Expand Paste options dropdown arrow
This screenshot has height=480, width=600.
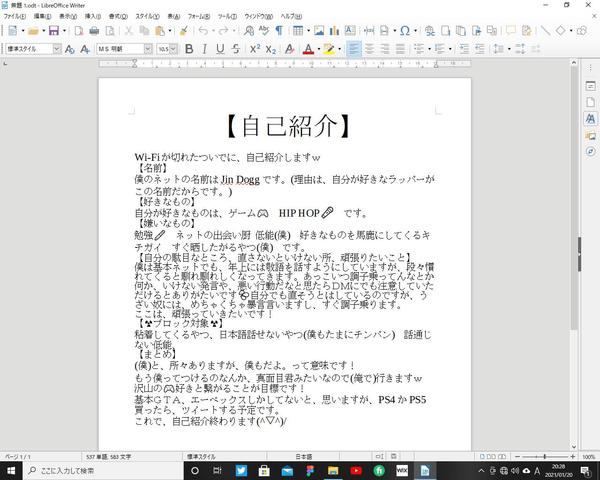[170, 31]
